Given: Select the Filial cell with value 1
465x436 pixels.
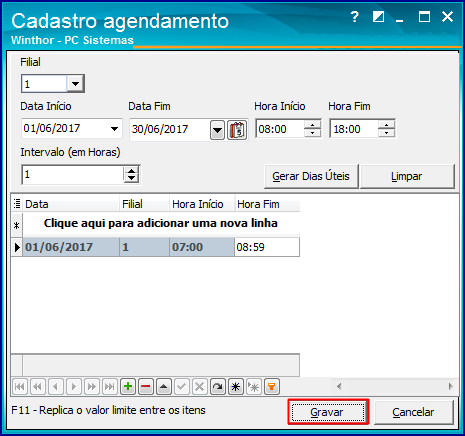Looking at the screenshot, I should click(144, 247).
